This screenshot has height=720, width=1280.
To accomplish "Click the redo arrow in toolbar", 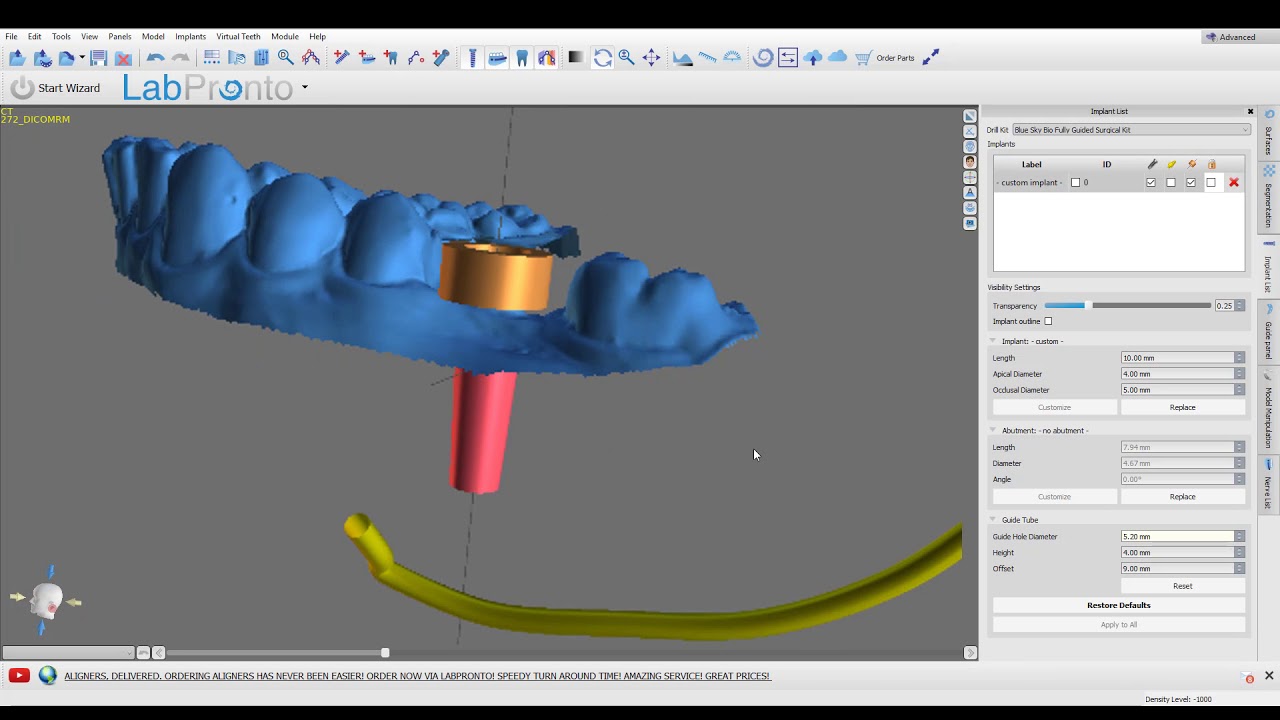I will [x=180, y=58].
